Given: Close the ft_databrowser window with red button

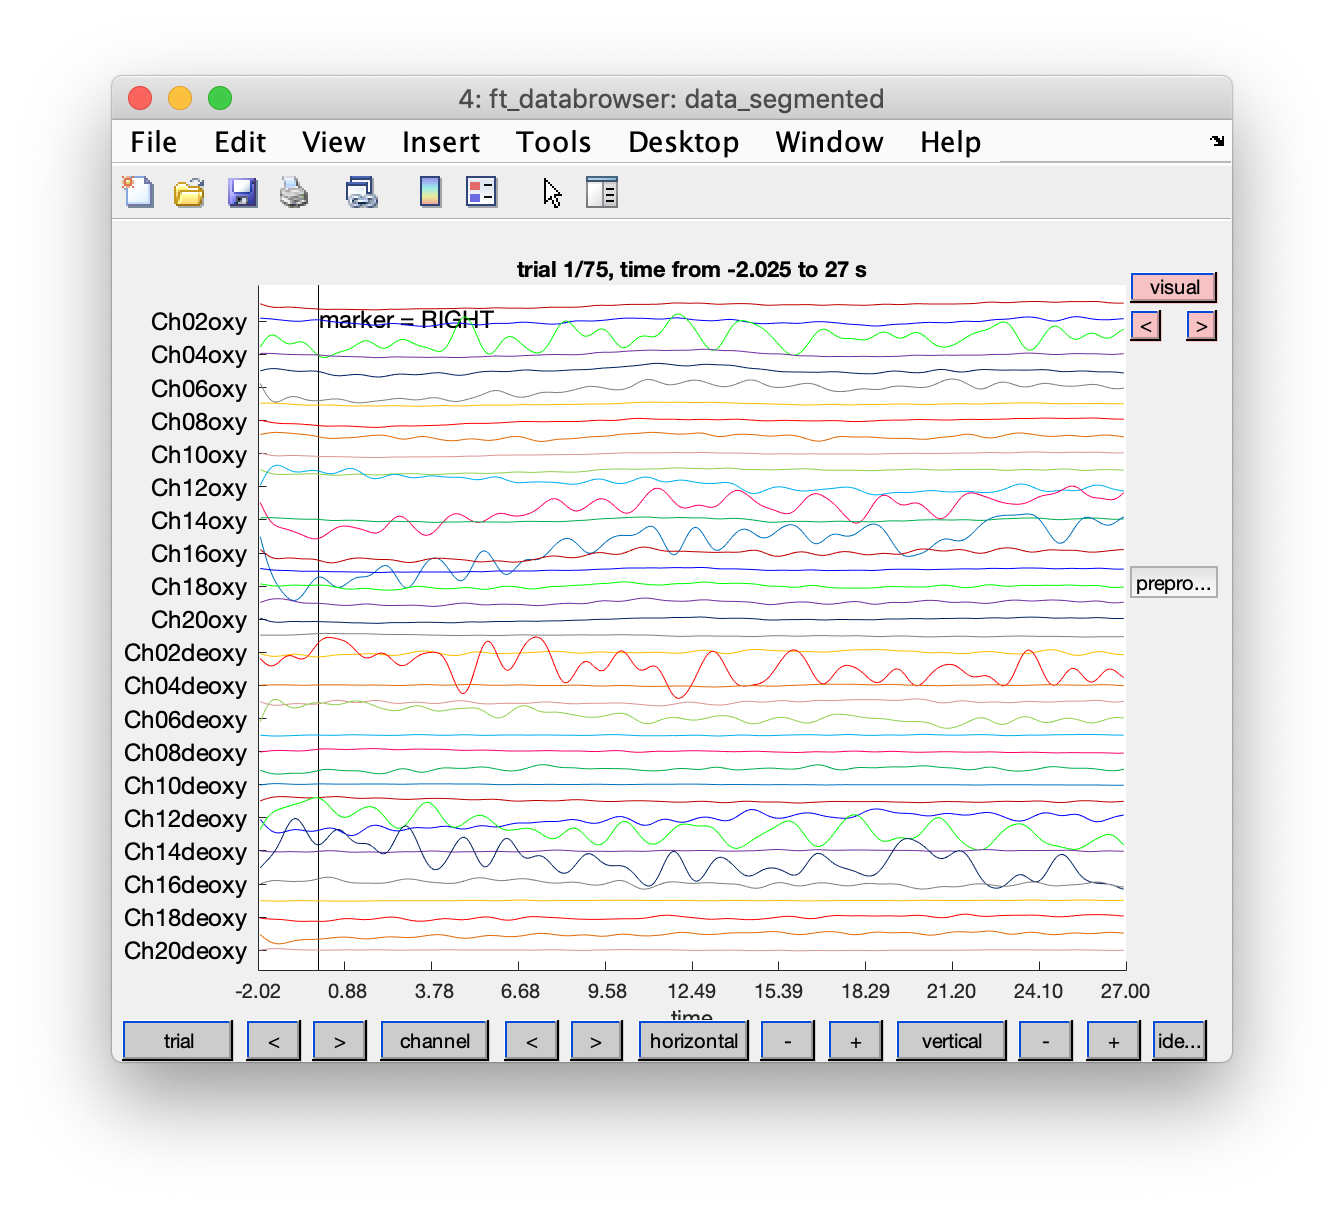Looking at the screenshot, I should [x=140, y=98].
